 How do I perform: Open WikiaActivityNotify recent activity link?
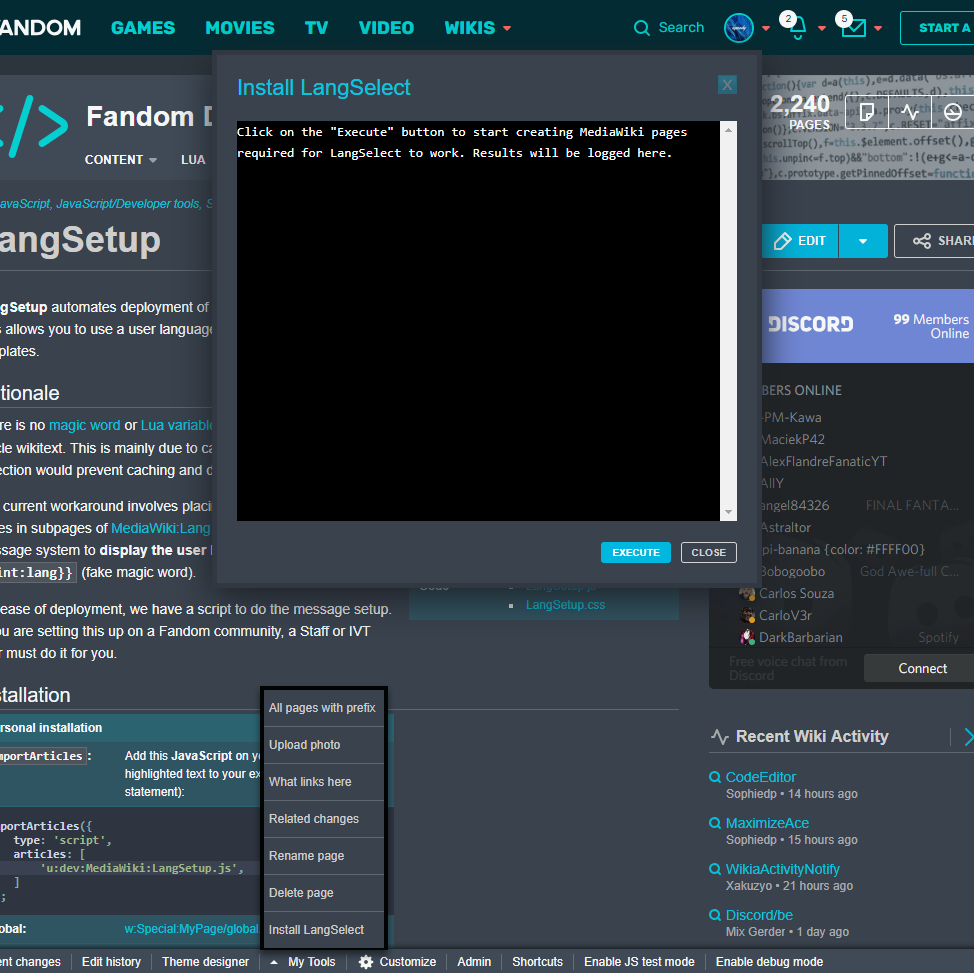(783, 869)
